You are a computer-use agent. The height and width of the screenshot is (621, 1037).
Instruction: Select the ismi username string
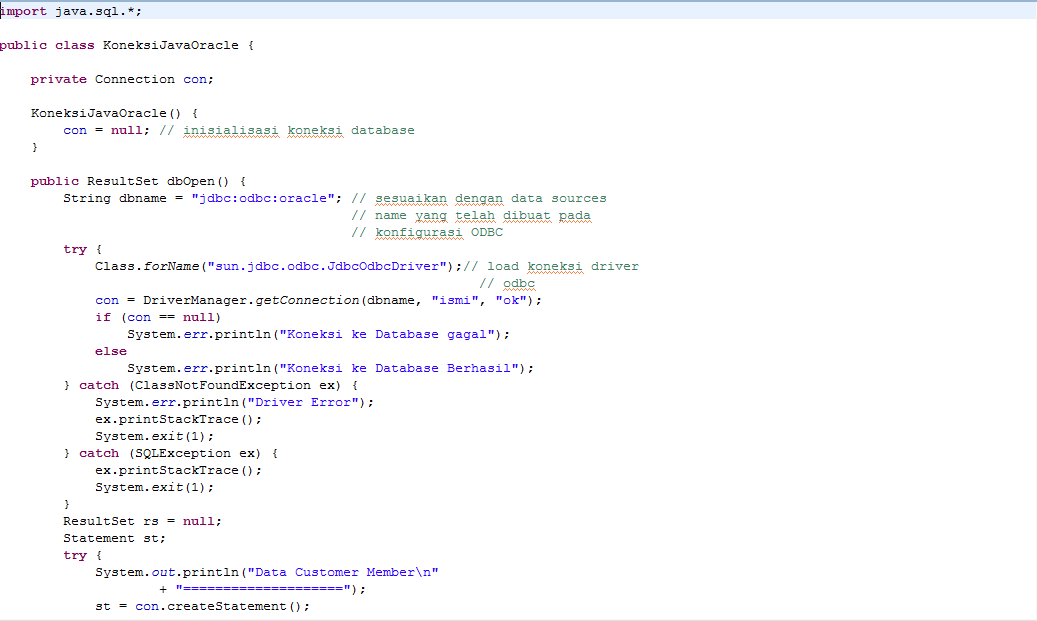click(x=455, y=299)
